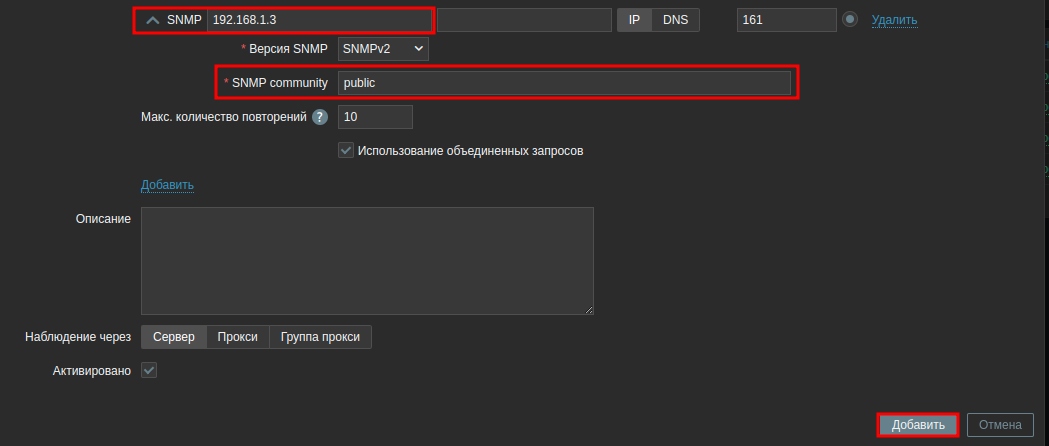Open the Версия SNMP dropdown
This screenshot has width=1049, height=446.
[383, 48]
